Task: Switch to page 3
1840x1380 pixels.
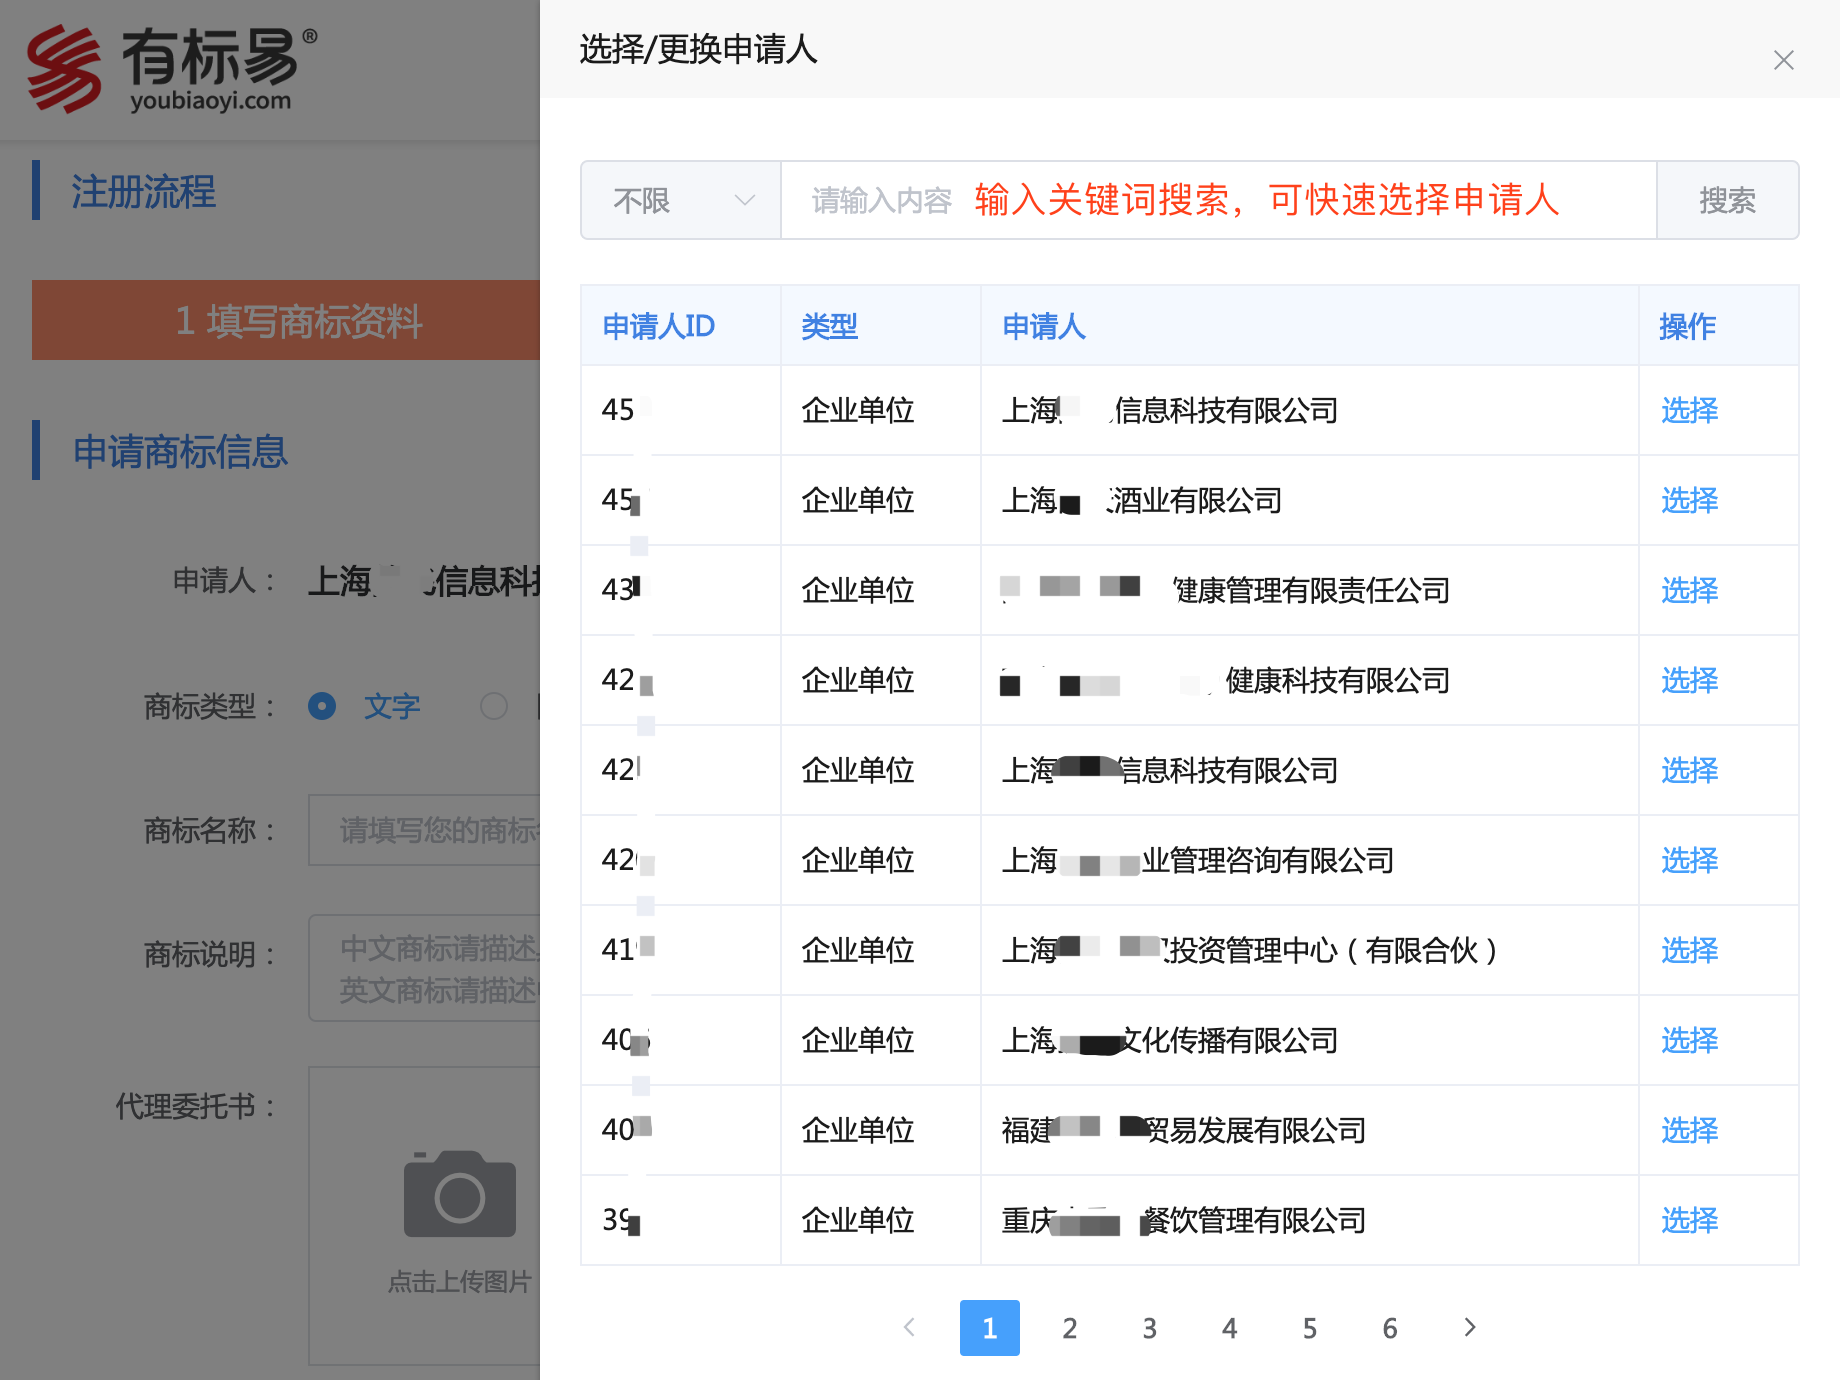Action: (1149, 1328)
